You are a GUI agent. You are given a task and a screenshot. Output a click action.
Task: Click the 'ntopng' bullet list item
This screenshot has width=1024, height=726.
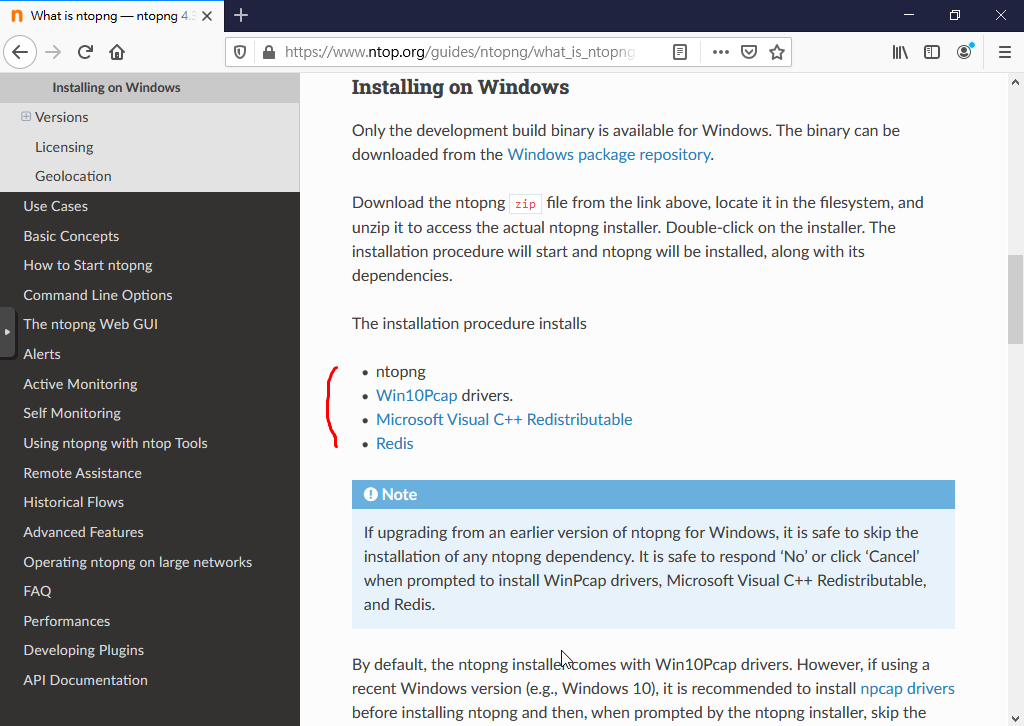click(400, 371)
